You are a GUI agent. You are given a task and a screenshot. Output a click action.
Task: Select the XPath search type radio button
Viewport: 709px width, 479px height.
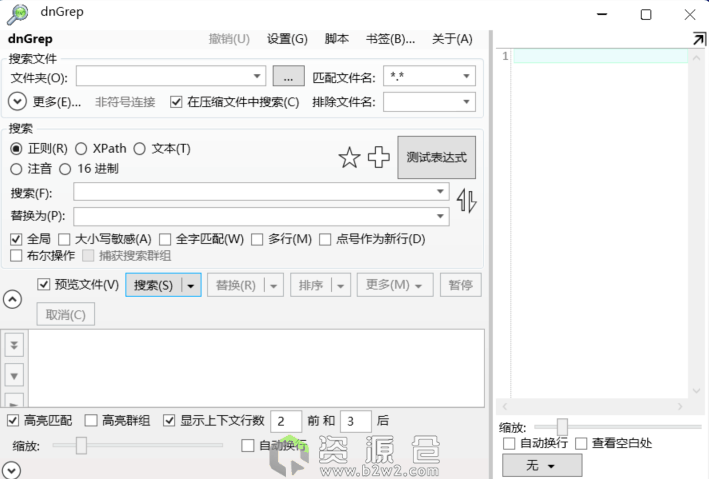tap(82, 149)
